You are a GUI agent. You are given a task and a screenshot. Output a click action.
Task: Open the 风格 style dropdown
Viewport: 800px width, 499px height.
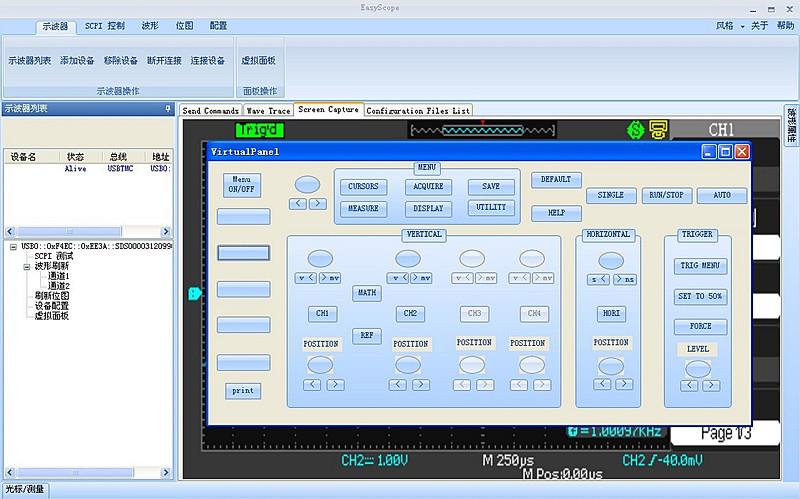[x=730, y=26]
